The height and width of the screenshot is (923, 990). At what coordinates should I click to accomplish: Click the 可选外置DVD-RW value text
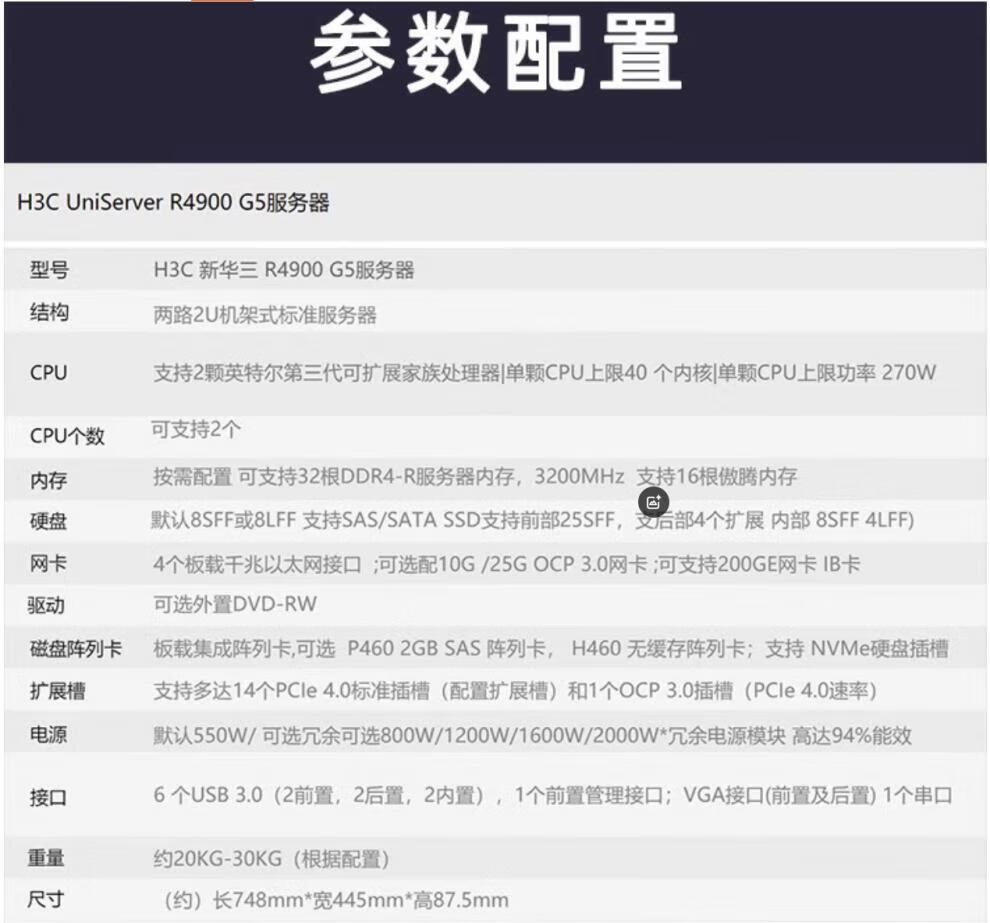[234, 604]
